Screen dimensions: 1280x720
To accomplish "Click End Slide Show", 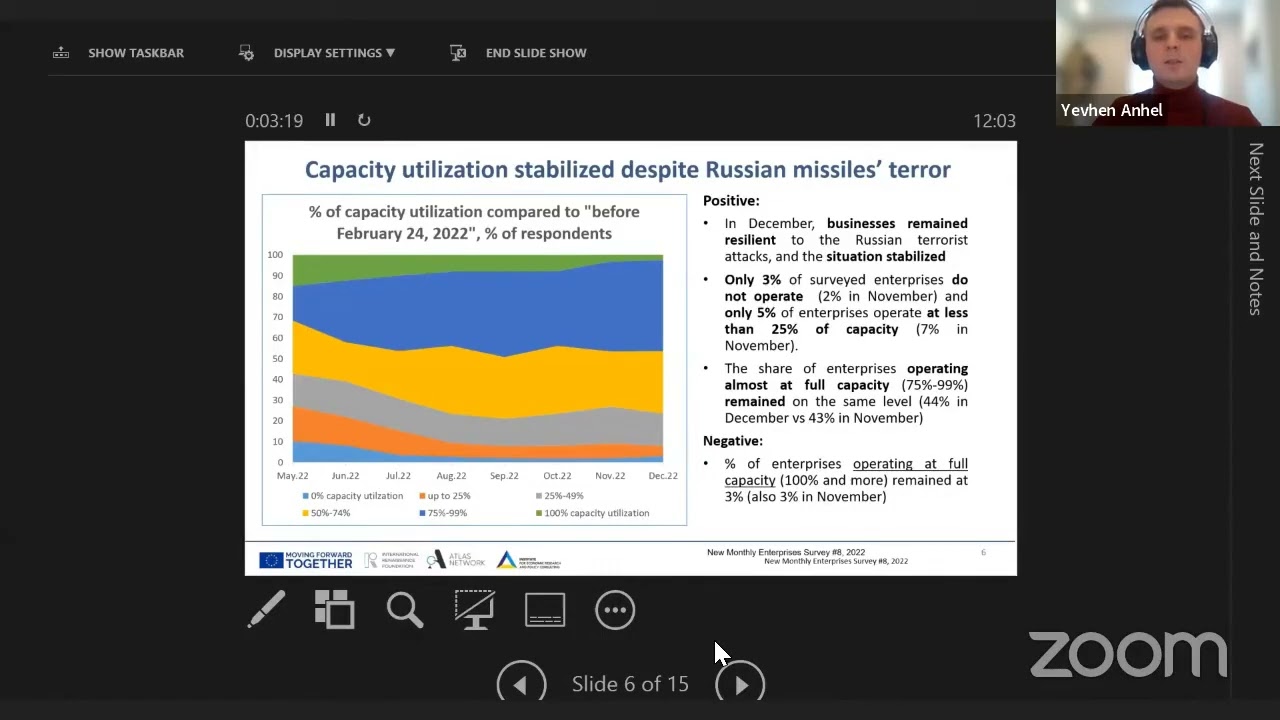I will [x=535, y=53].
